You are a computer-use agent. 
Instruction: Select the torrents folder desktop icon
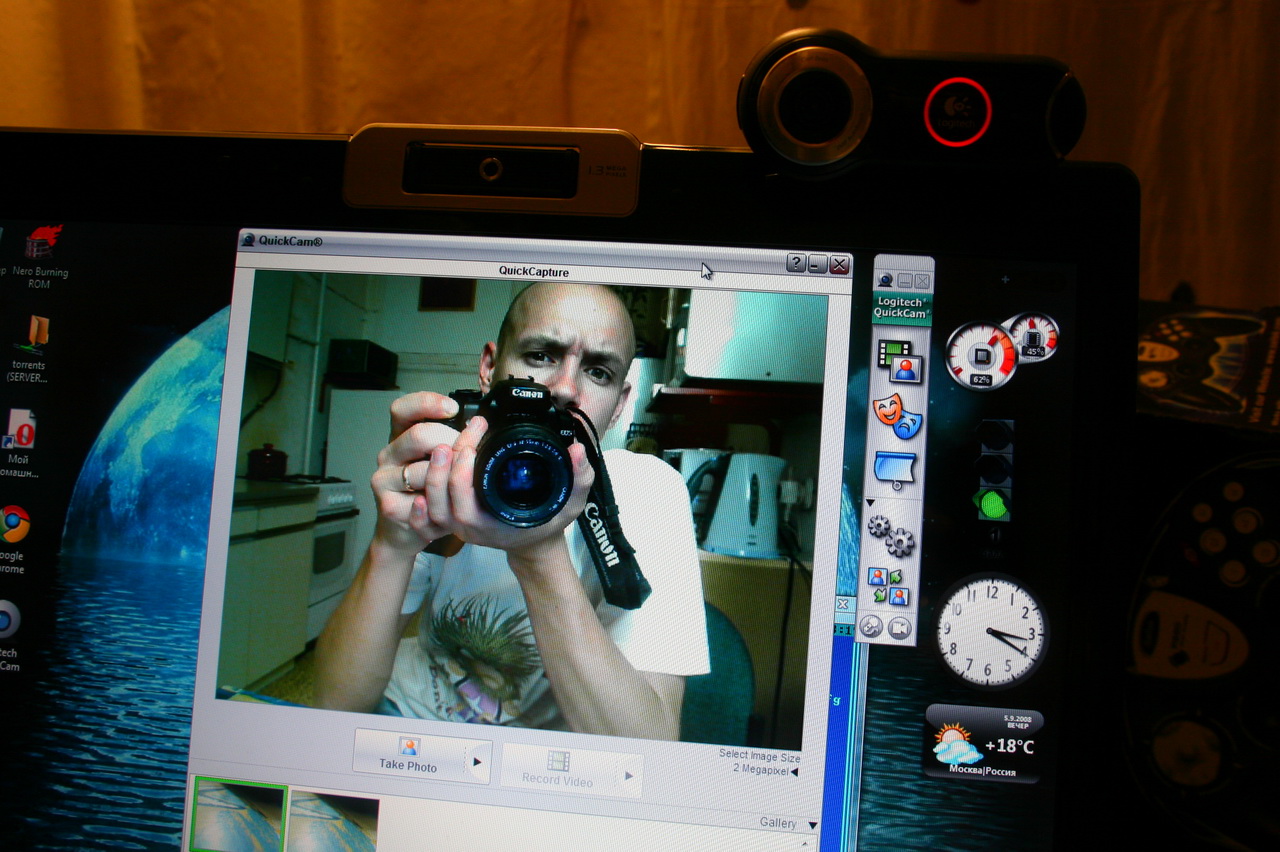coord(33,349)
